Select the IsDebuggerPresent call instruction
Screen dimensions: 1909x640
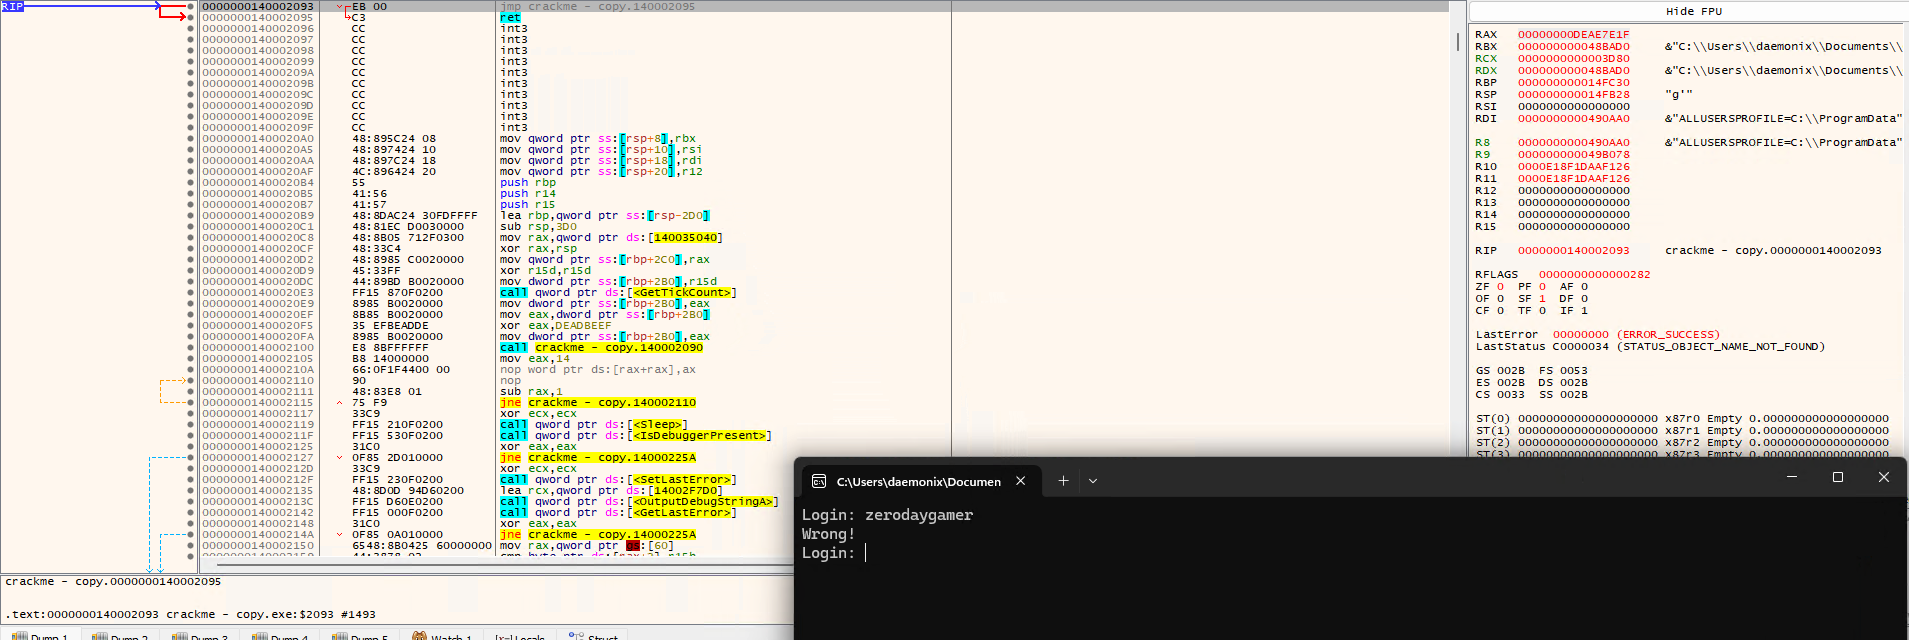[635, 436]
